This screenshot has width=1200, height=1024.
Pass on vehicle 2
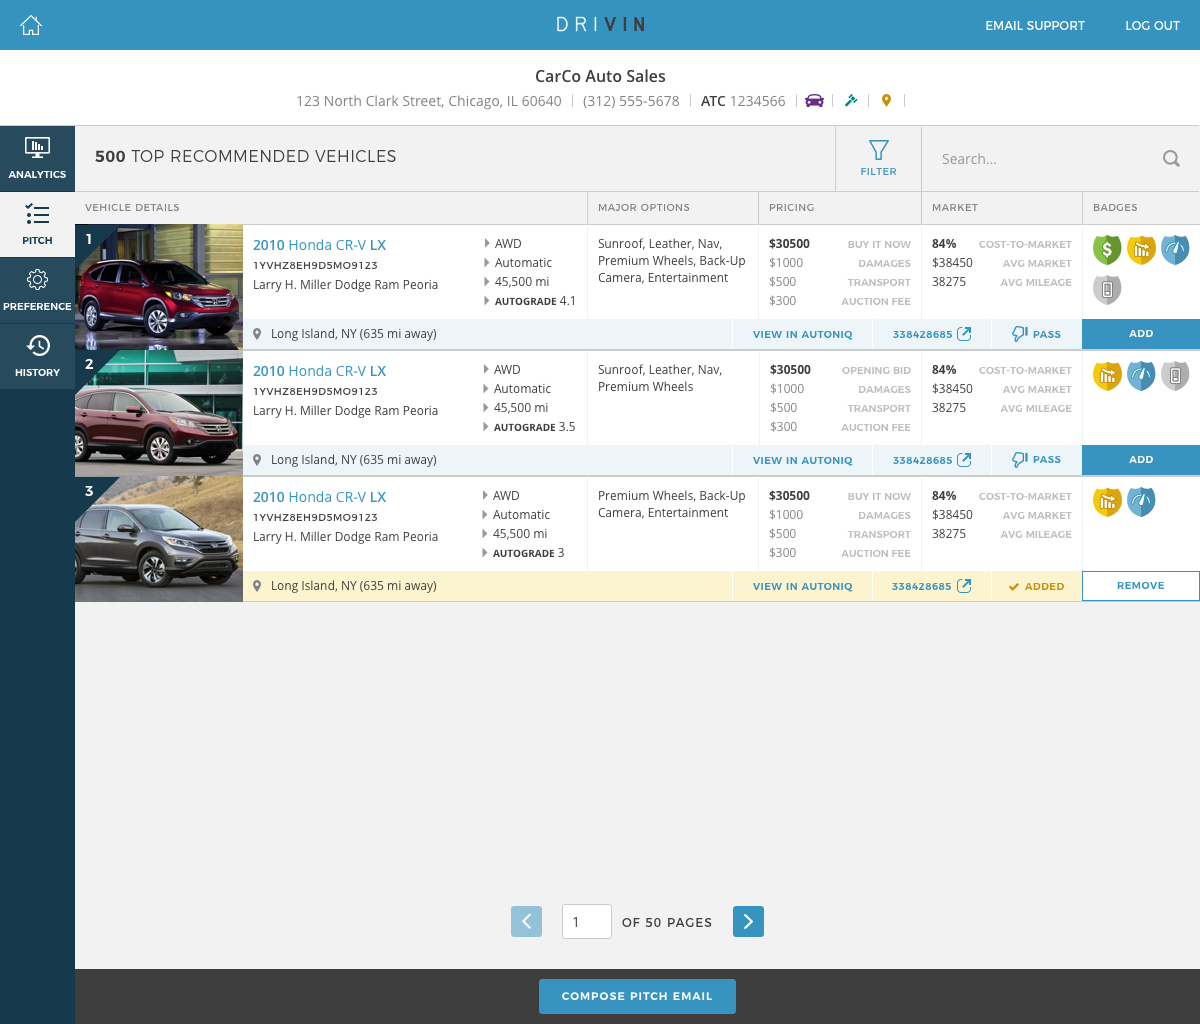pyautogui.click(x=1036, y=460)
